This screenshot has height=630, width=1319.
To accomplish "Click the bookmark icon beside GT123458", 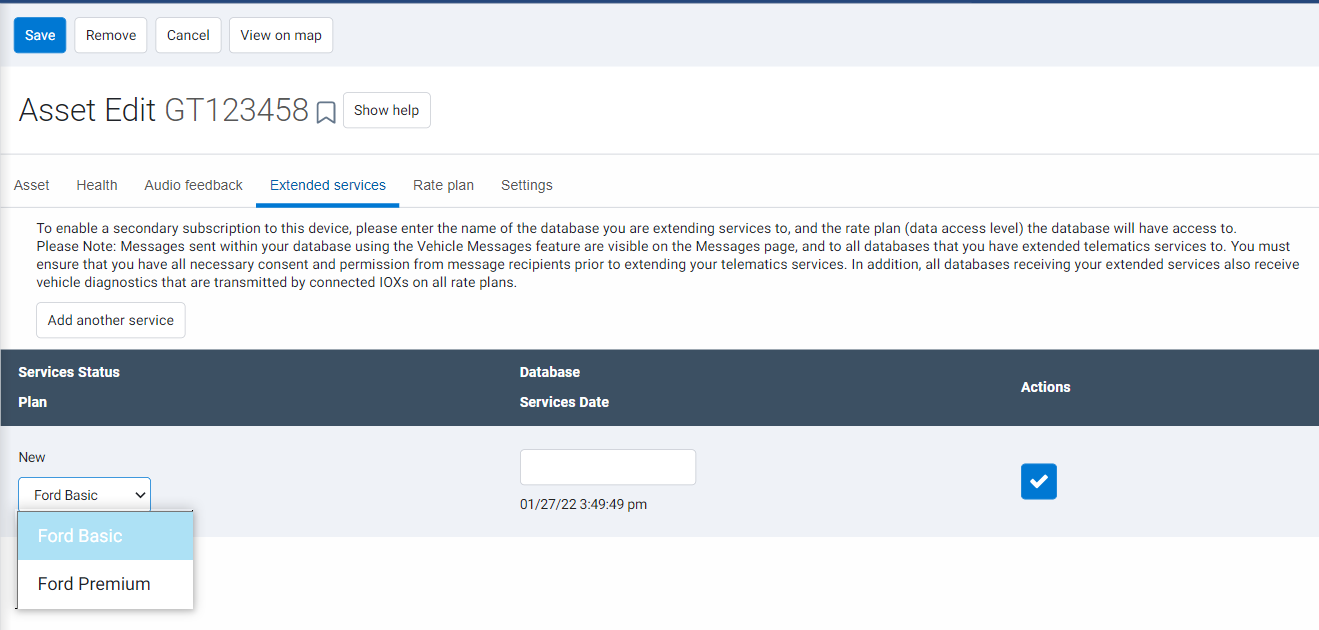I will [x=326, y=112].
